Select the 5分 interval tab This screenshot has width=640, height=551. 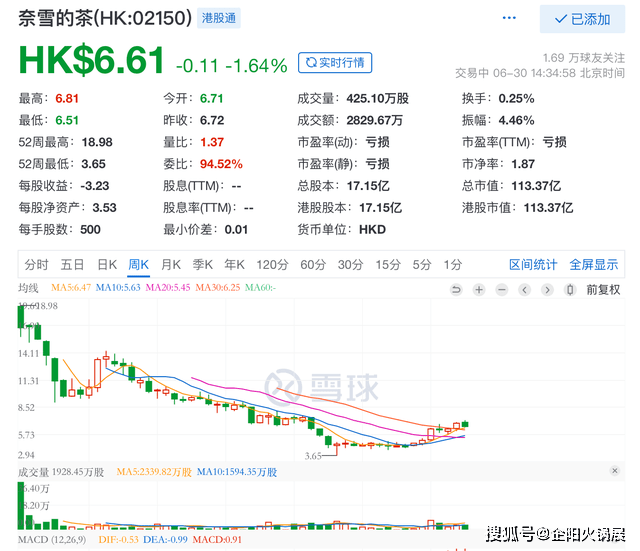[422, 264]
